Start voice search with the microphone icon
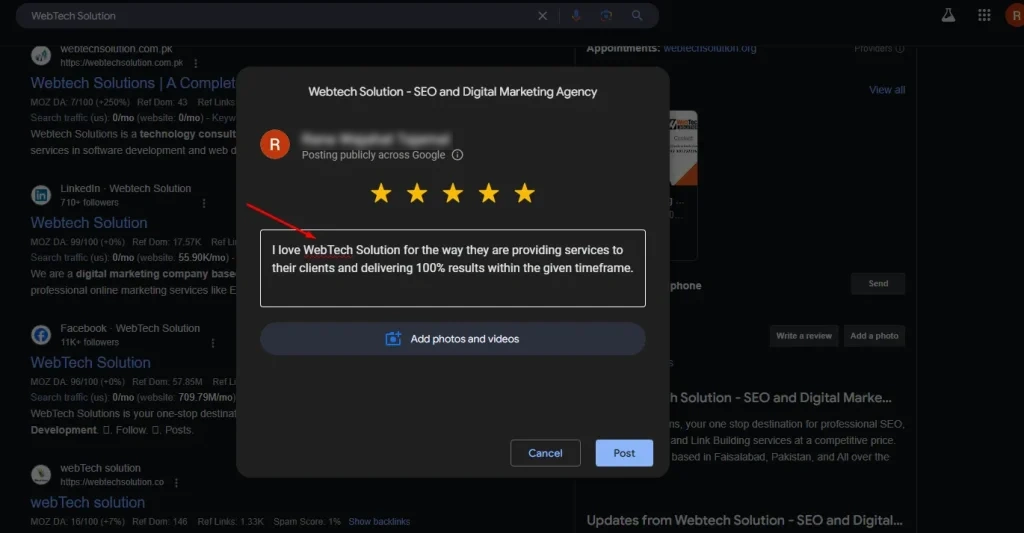This screenshot has height=533, width=1024. point(576,16)
